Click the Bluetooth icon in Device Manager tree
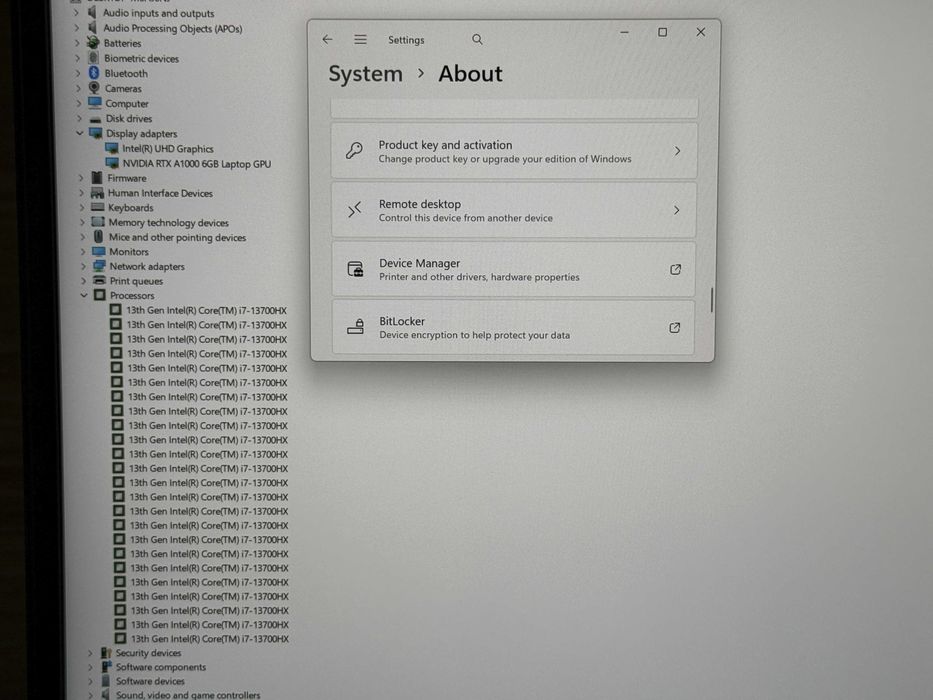933x700 pixels. tap(94, 73)
